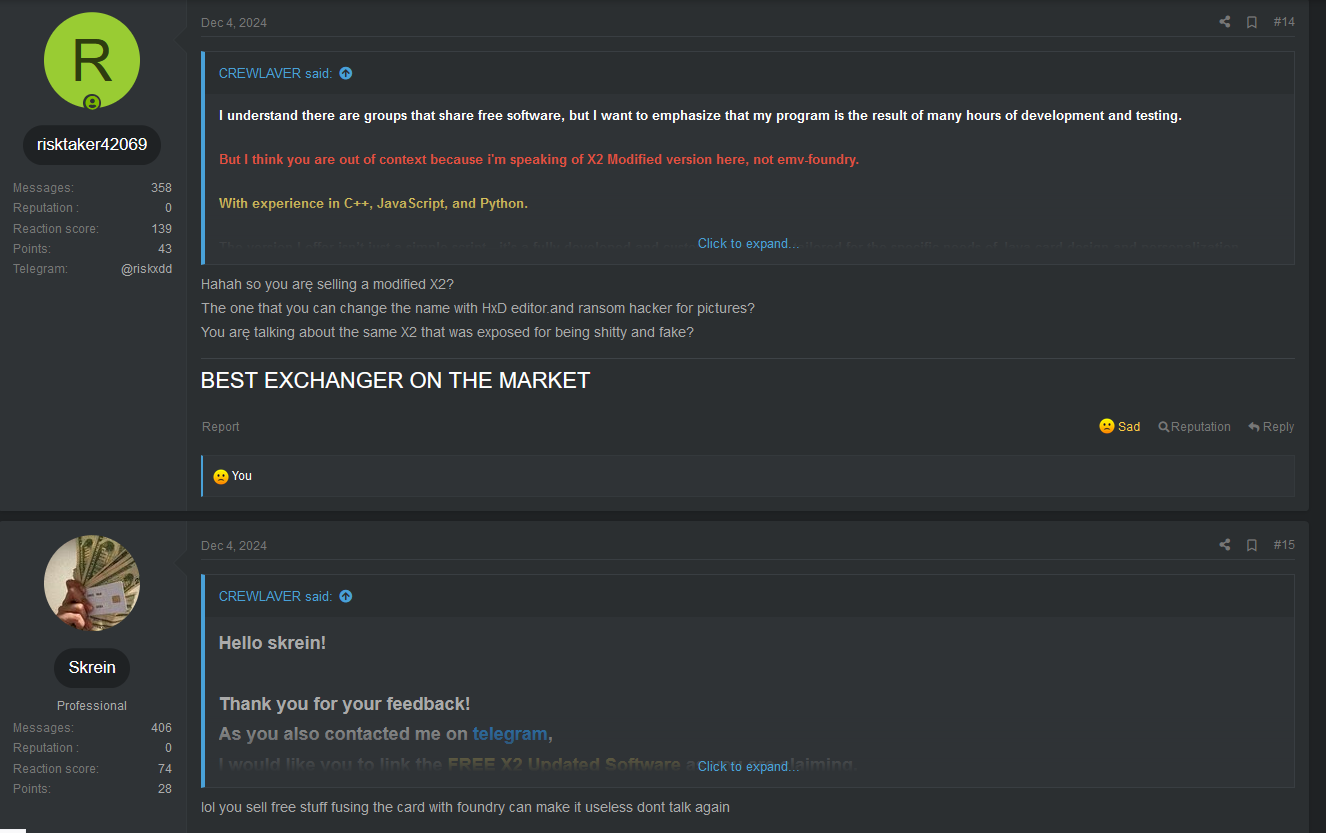The height and width of the screenshot is (833, 1326).
Task: Reply to risktaker42069's post
Action: click(1270, 426)
